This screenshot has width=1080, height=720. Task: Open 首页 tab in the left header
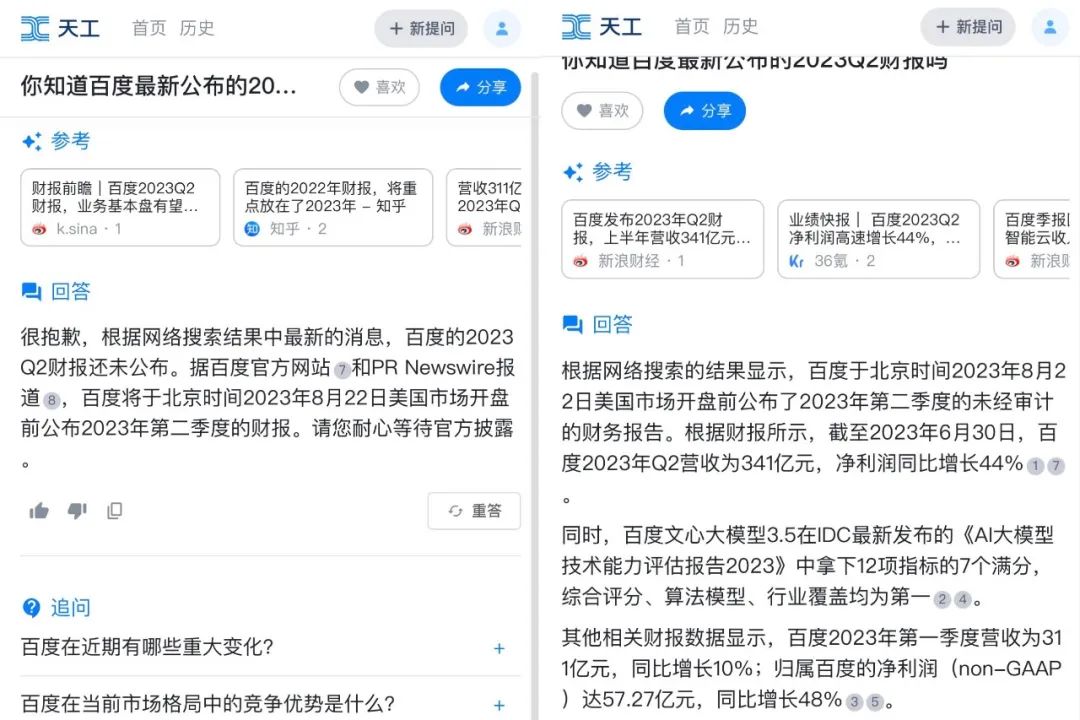pos(149,28)
